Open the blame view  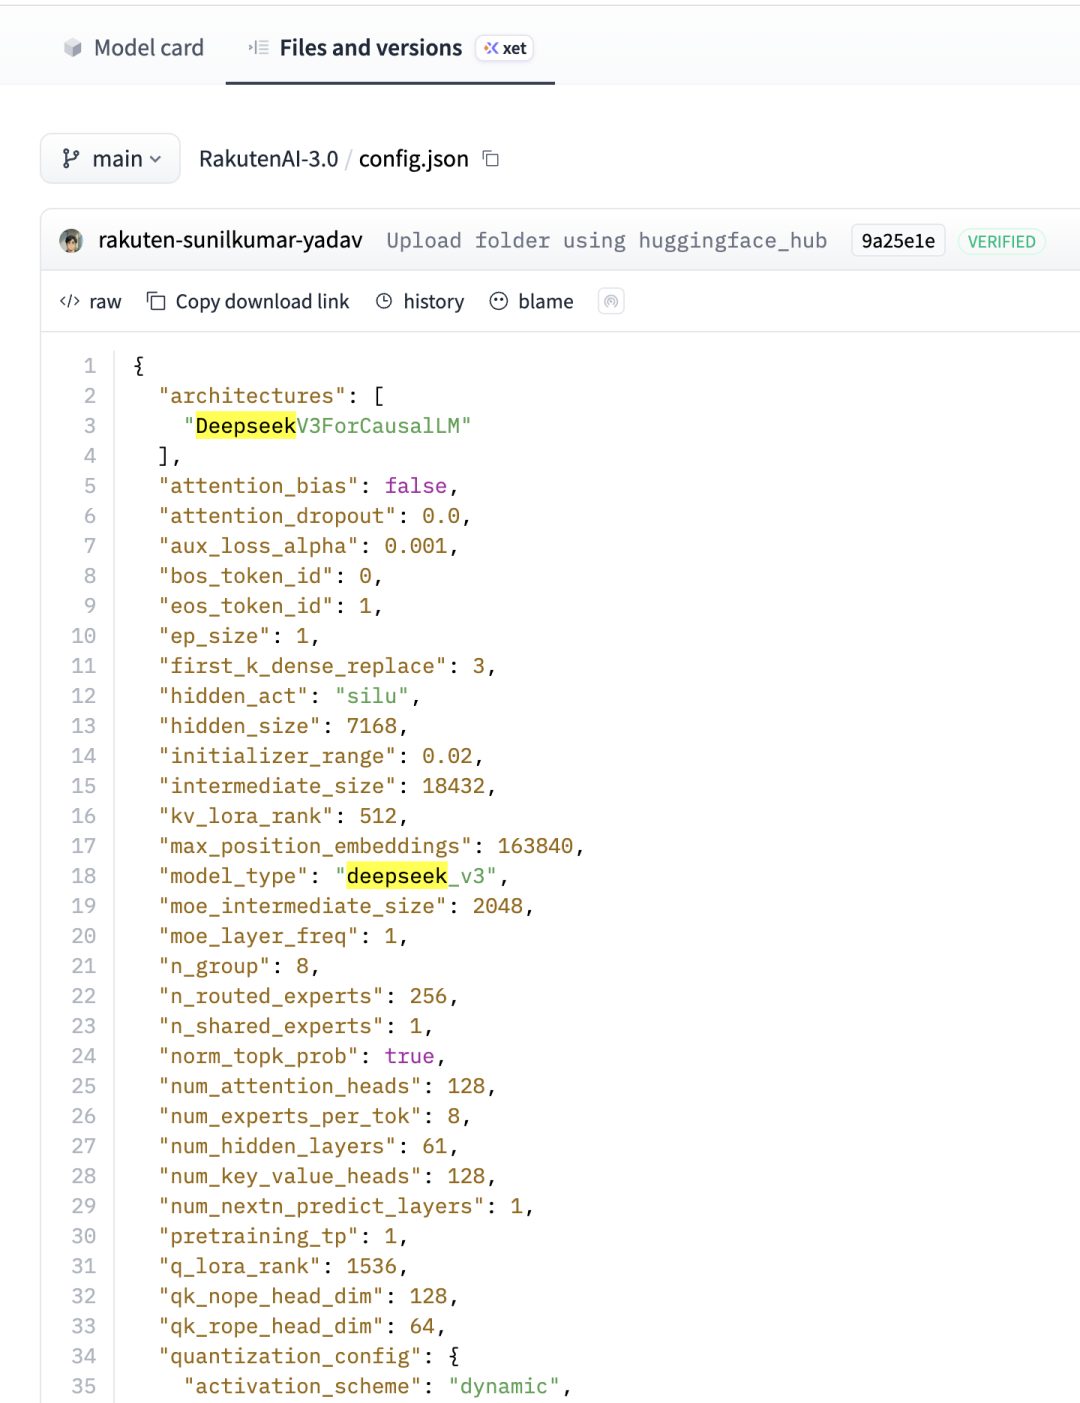[531, 302]
